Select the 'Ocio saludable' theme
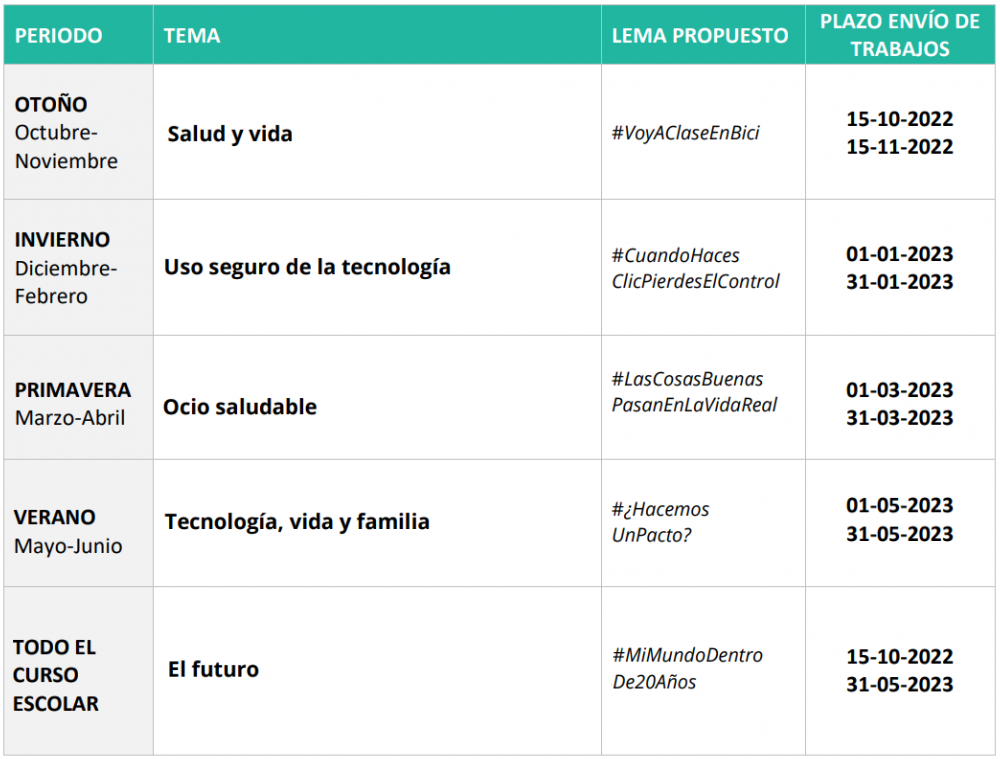 (240, 407)
